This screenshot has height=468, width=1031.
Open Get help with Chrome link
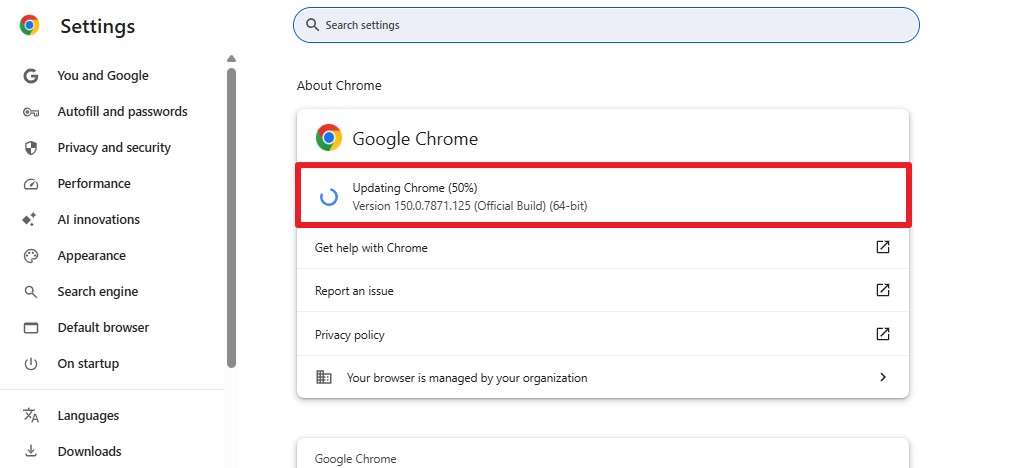pyautogui.click(x=371, y=248)
